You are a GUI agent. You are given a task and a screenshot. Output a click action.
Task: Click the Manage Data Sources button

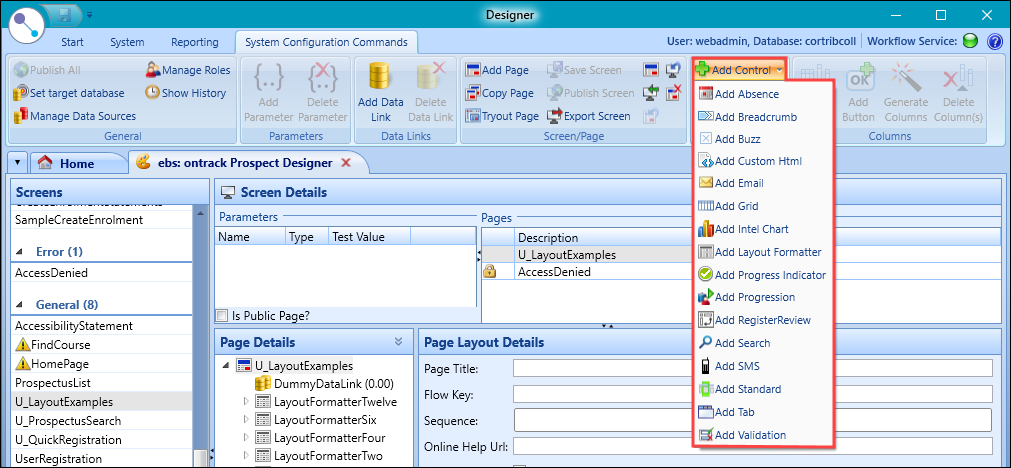[75, 116]
